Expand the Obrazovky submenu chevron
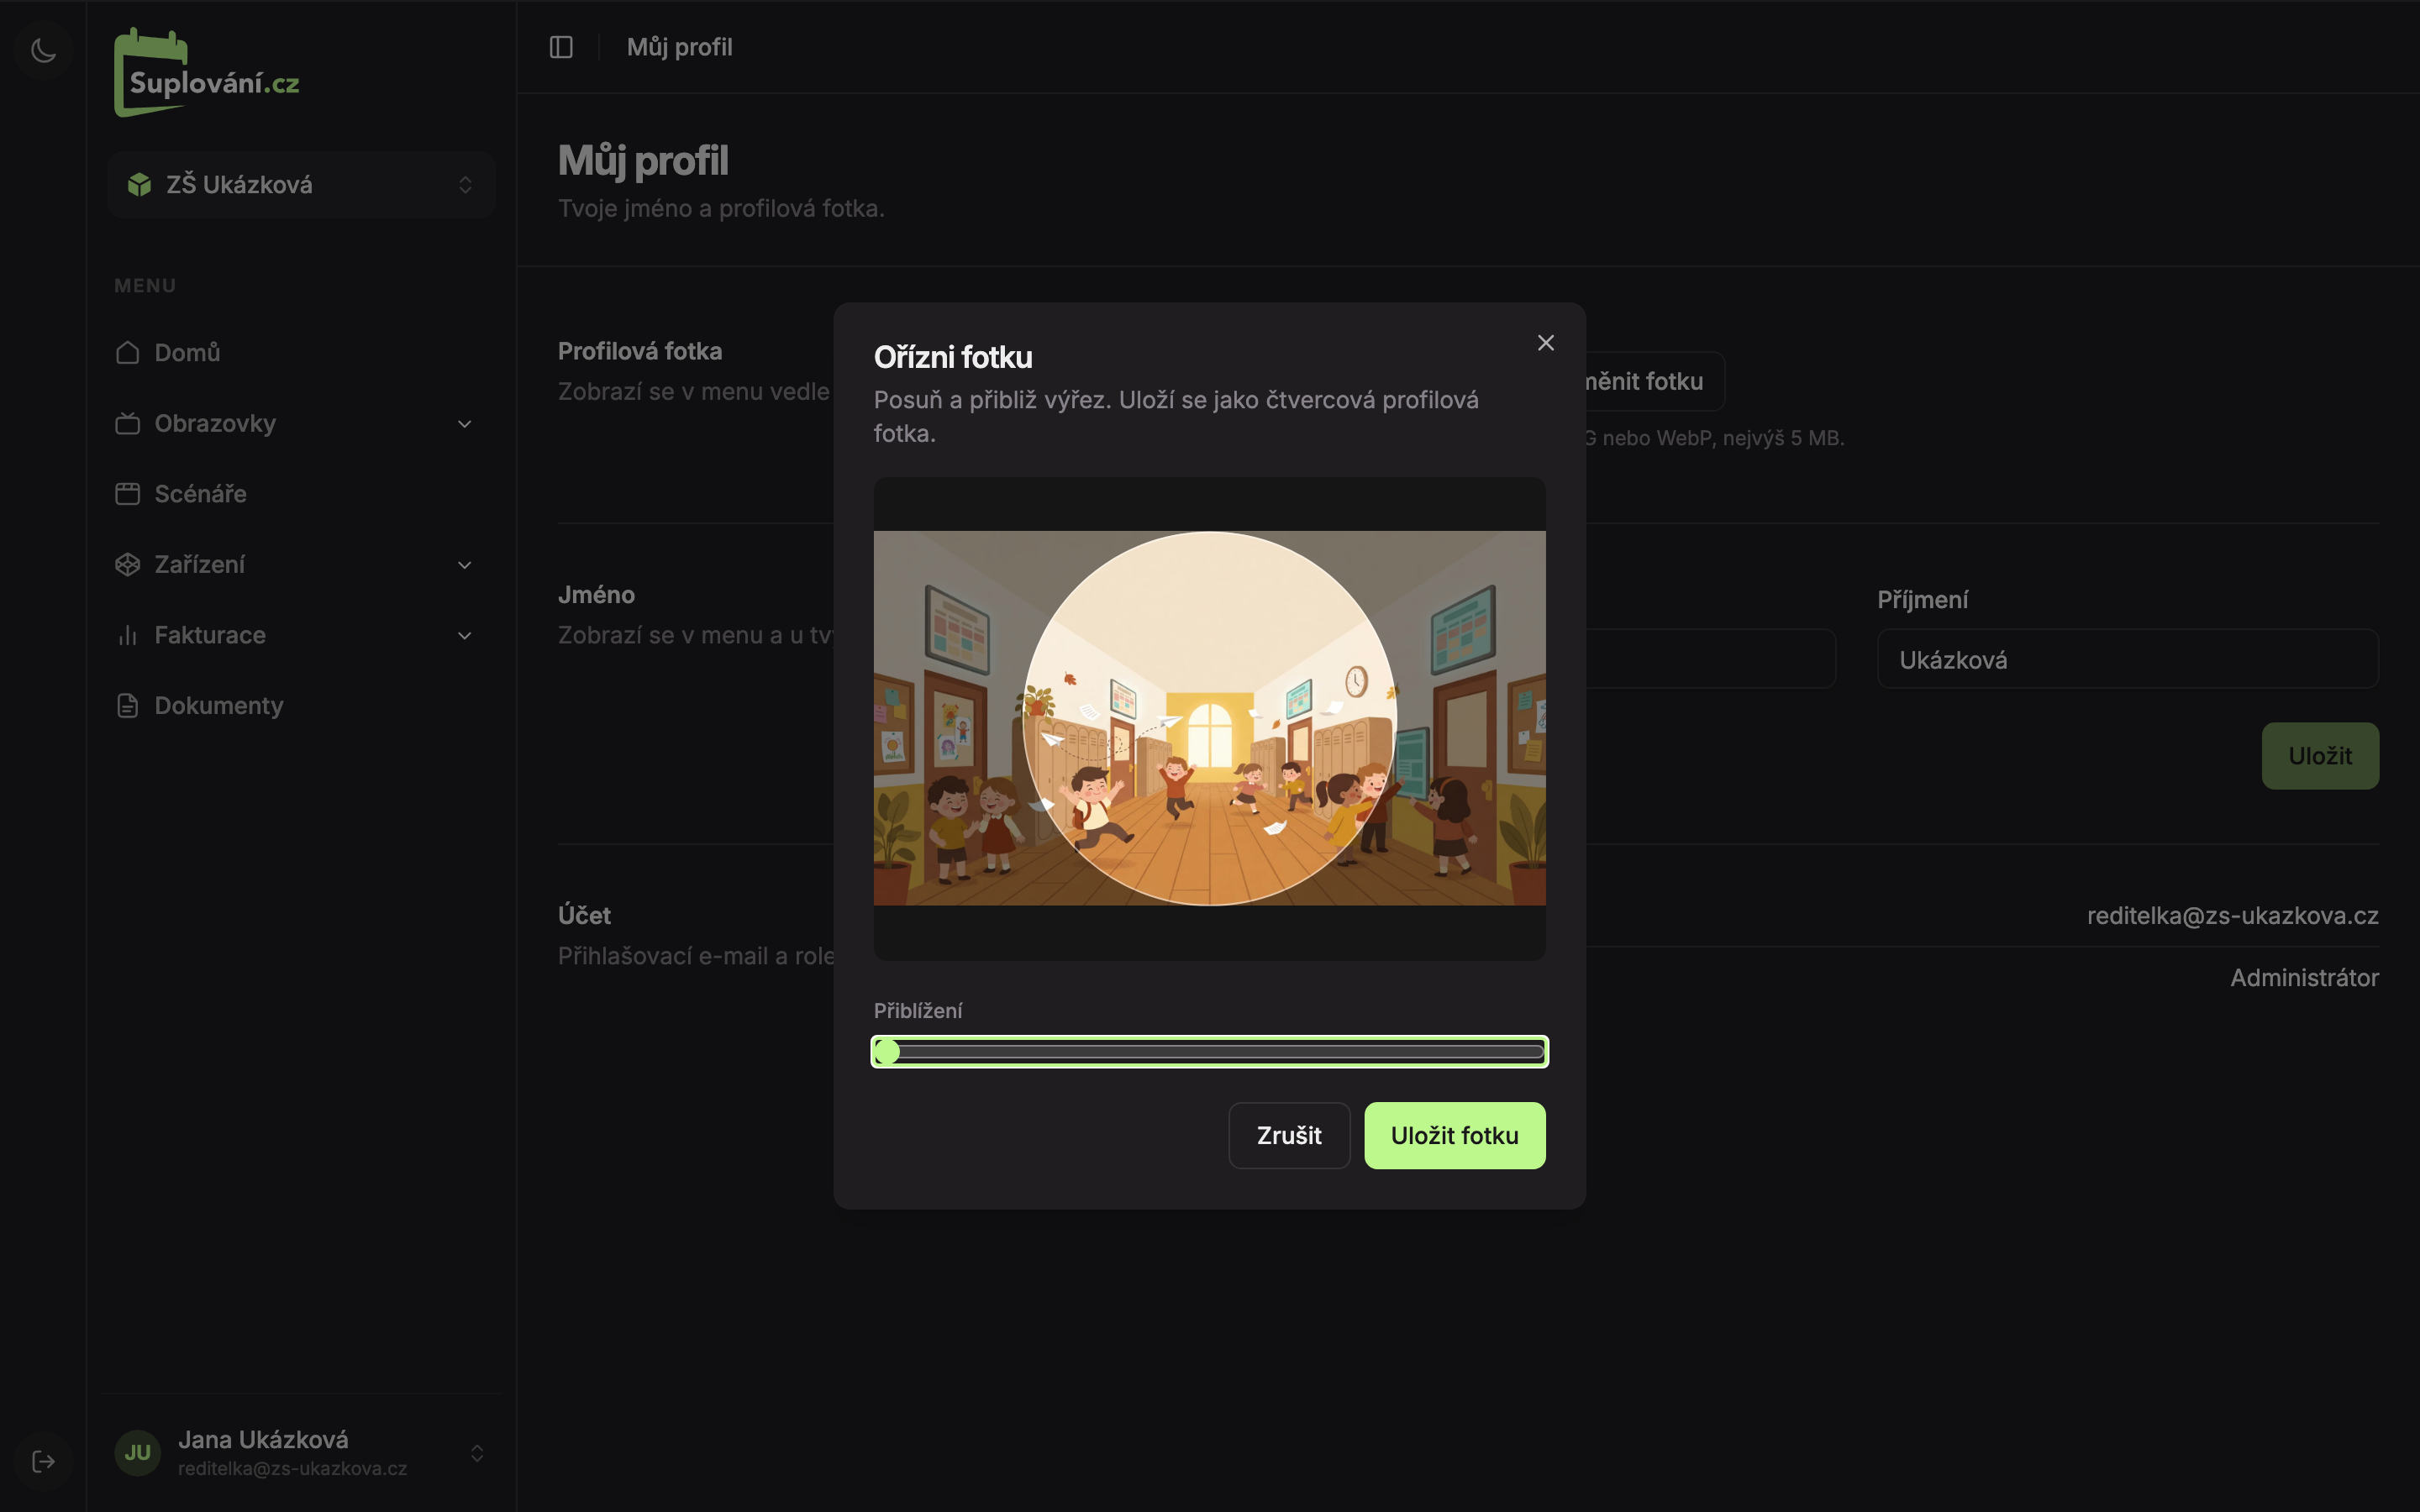 (465, 424)
